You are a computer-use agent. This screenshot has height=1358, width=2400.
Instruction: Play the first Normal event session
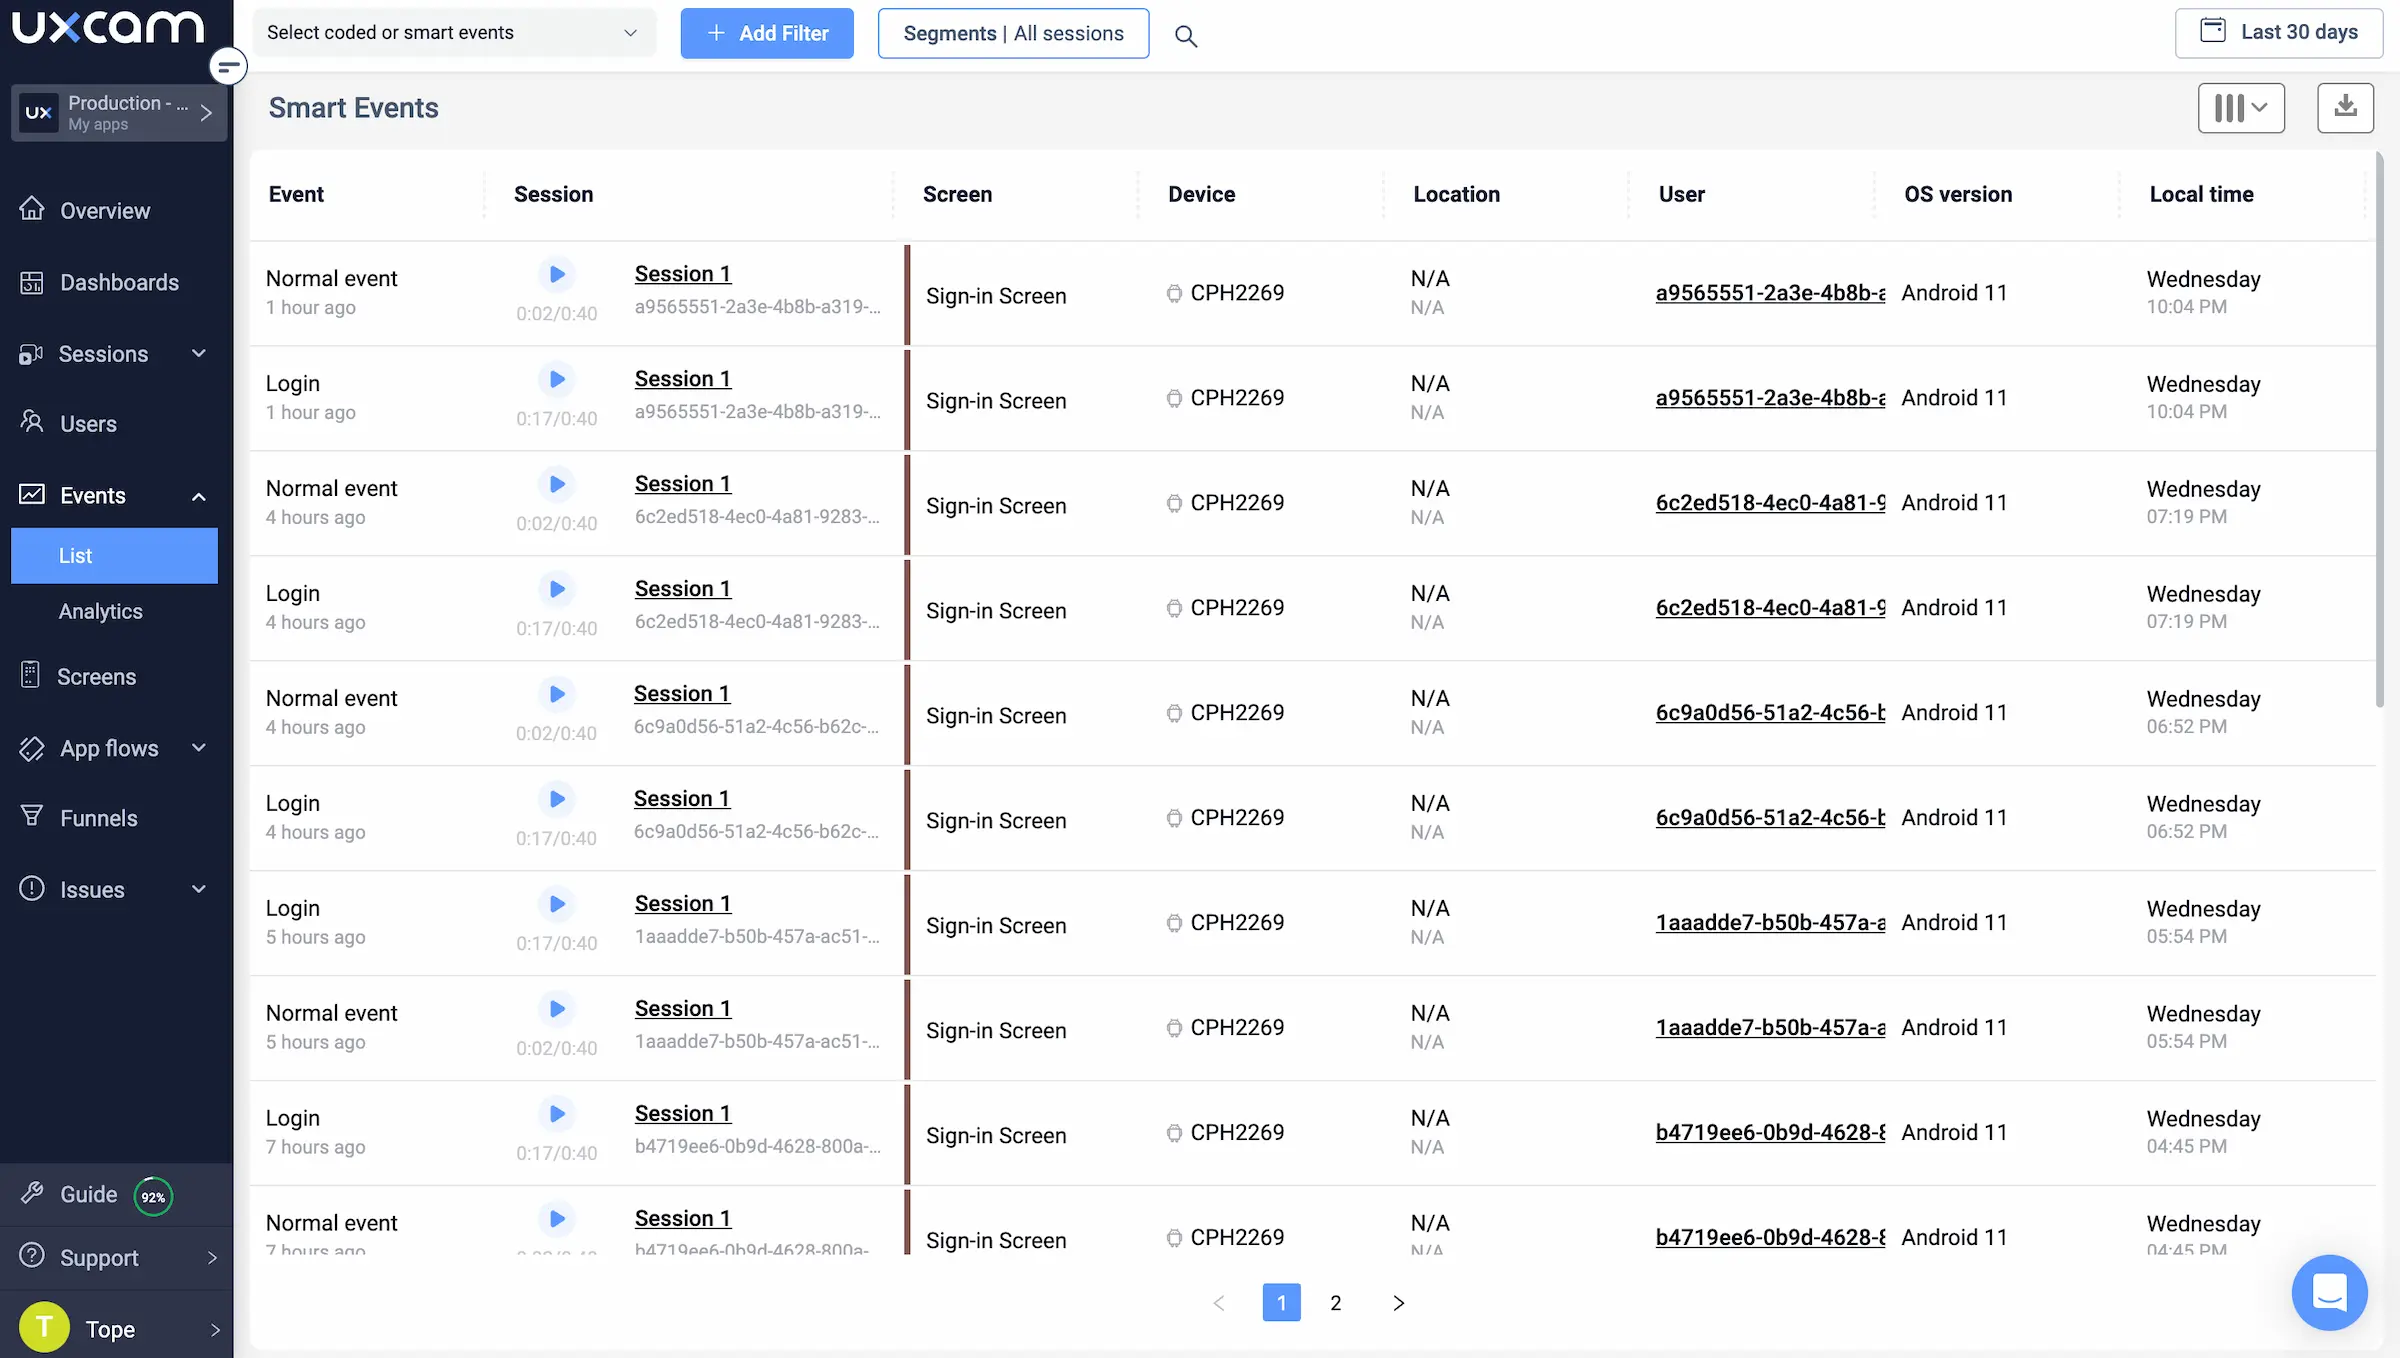point(557,274)
